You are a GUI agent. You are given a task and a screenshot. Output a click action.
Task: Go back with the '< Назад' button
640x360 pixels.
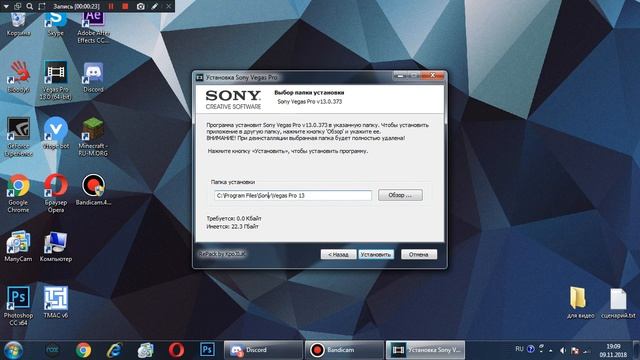click(338, 254)
